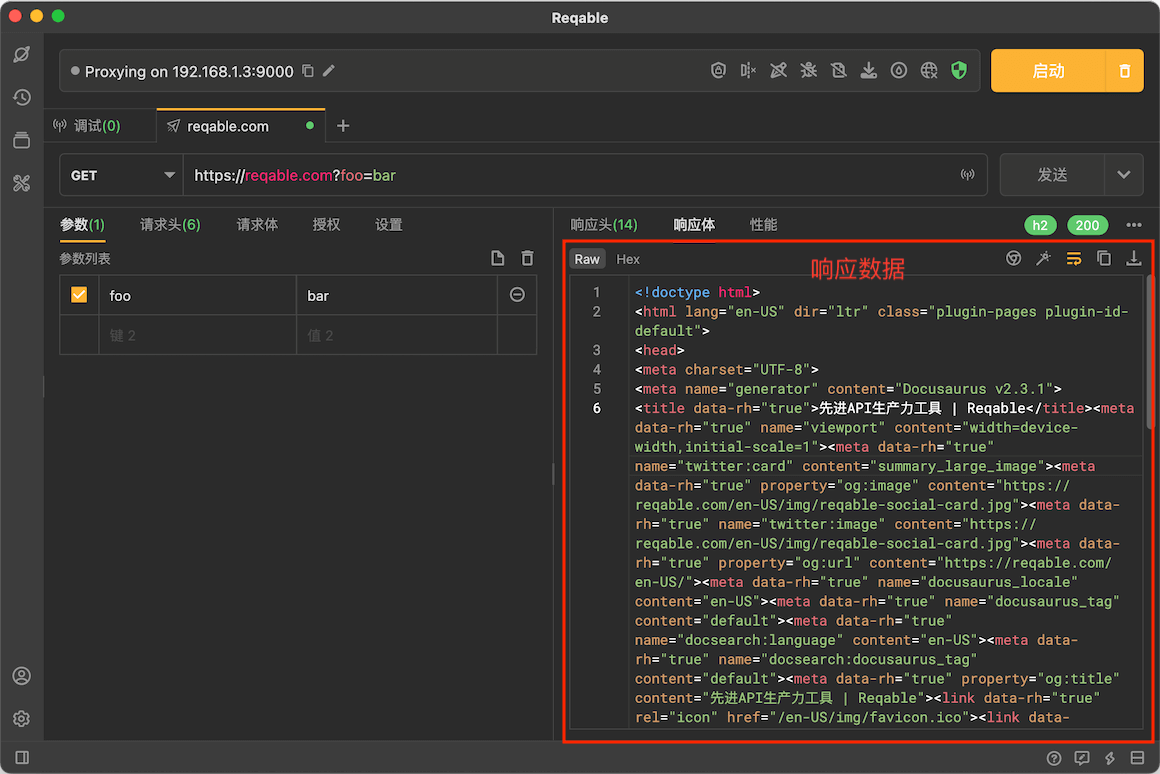Copy the proxy address 192.168.1.3:9000
1160x774 pixels.
[x=308, y=71]
